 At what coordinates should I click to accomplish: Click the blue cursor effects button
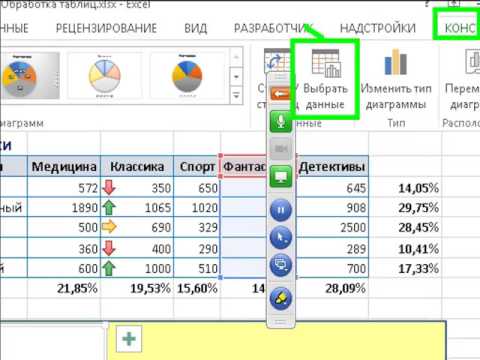[281, 237]
